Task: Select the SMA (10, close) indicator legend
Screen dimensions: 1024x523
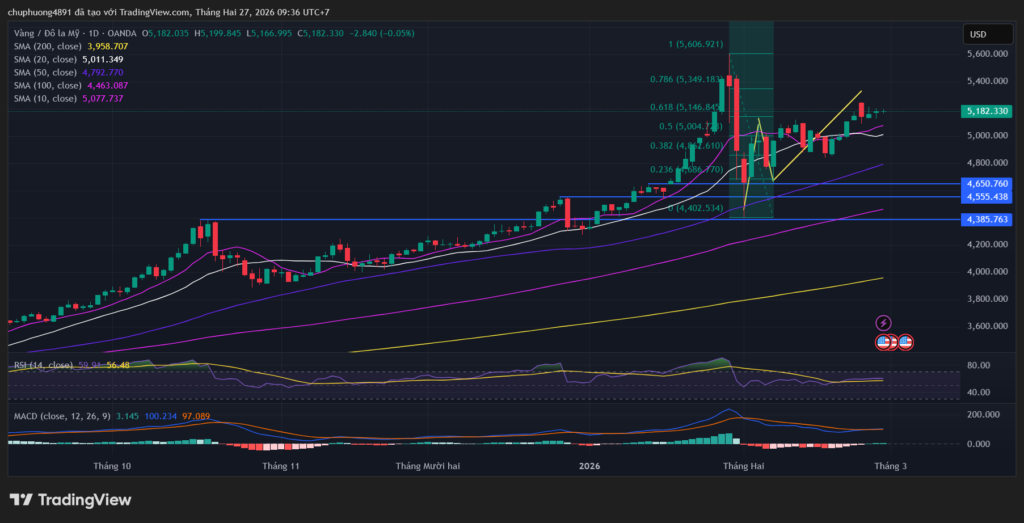Action: [x=43, y=99]
